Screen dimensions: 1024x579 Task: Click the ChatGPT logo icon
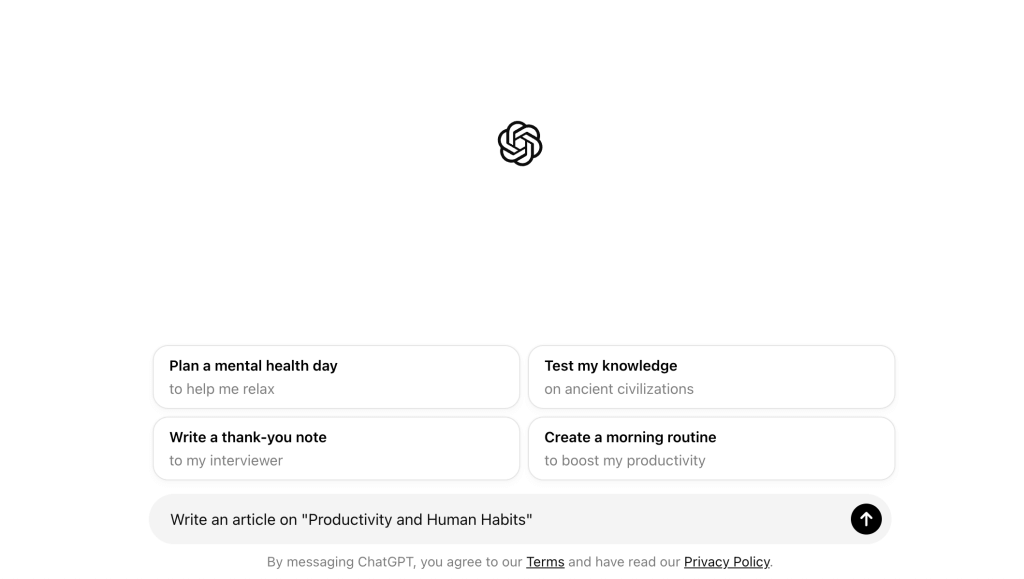tap(520, 143)
